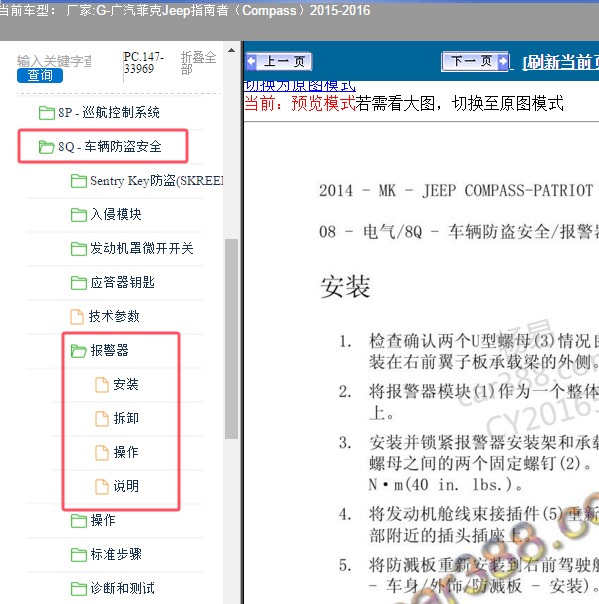Collapse 报警器 tree node
599x604 pixels.
pos(109,350)
